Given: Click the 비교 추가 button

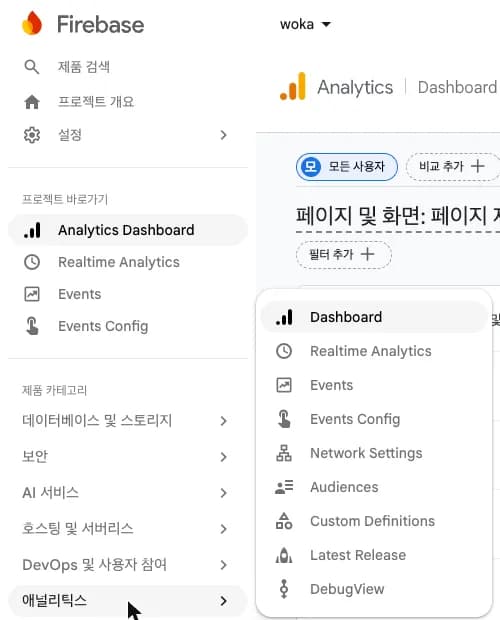Looking at the screenshot, I should pyautogui.click(x=452, y=166).
